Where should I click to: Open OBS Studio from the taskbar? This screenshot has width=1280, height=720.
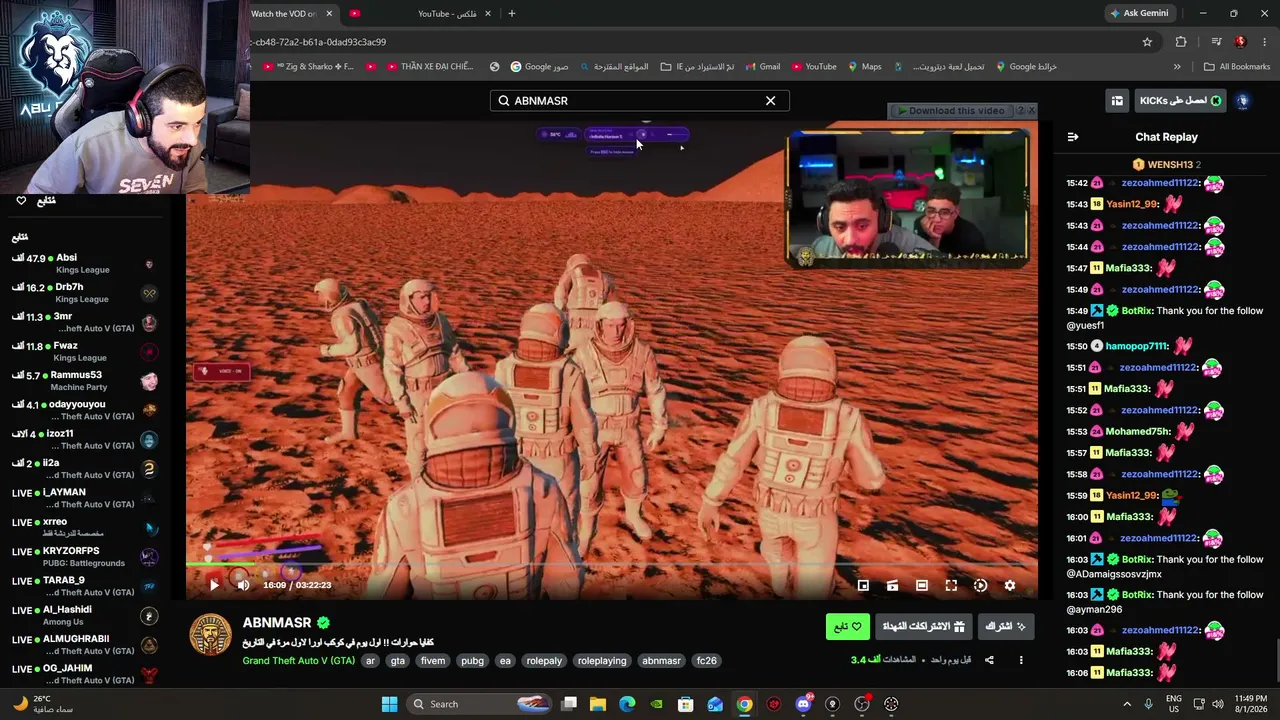pos(862,704)
